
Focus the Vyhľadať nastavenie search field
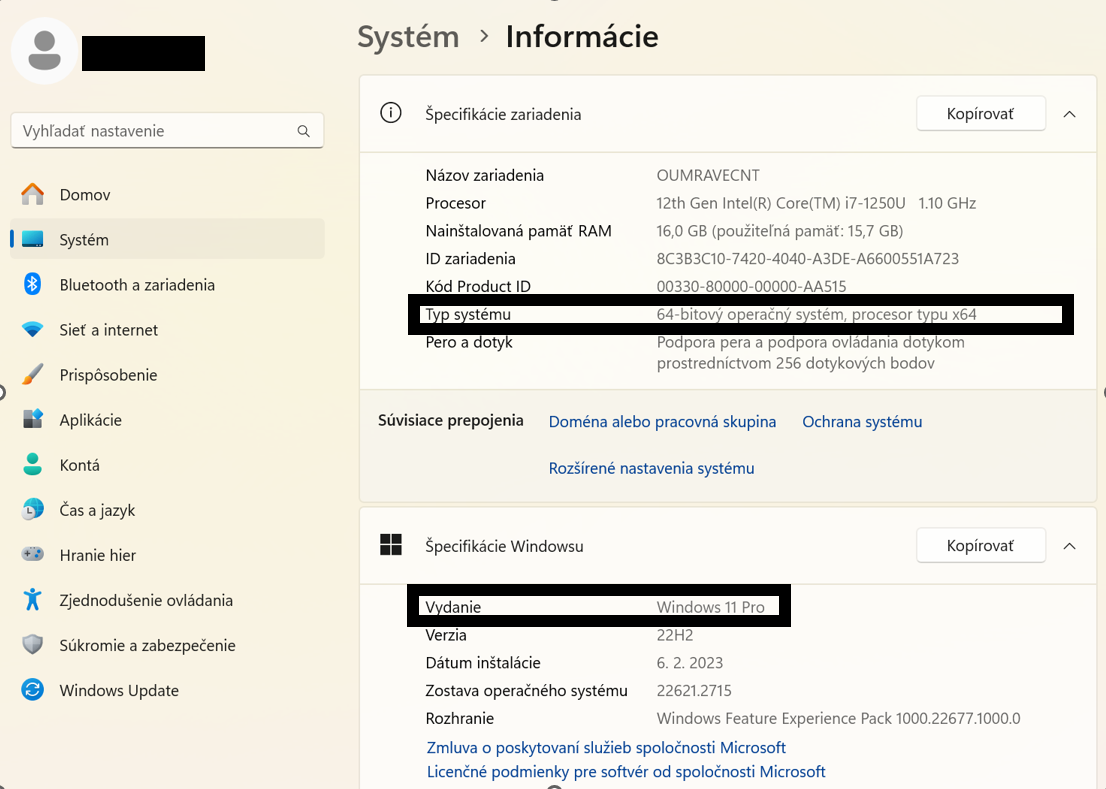(167, 131)
